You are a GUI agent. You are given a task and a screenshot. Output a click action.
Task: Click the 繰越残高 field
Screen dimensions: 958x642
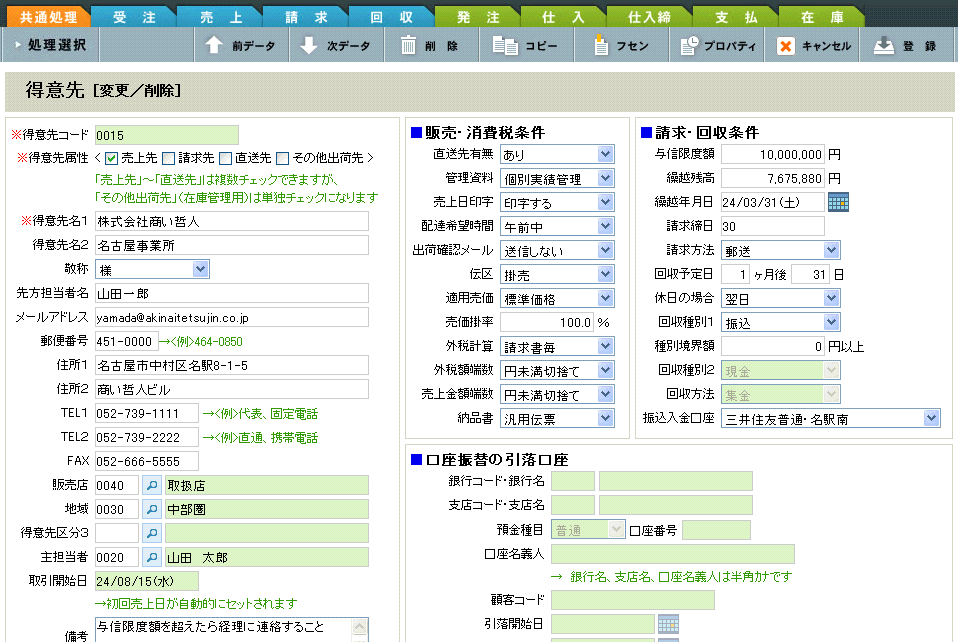pos(773,178)
